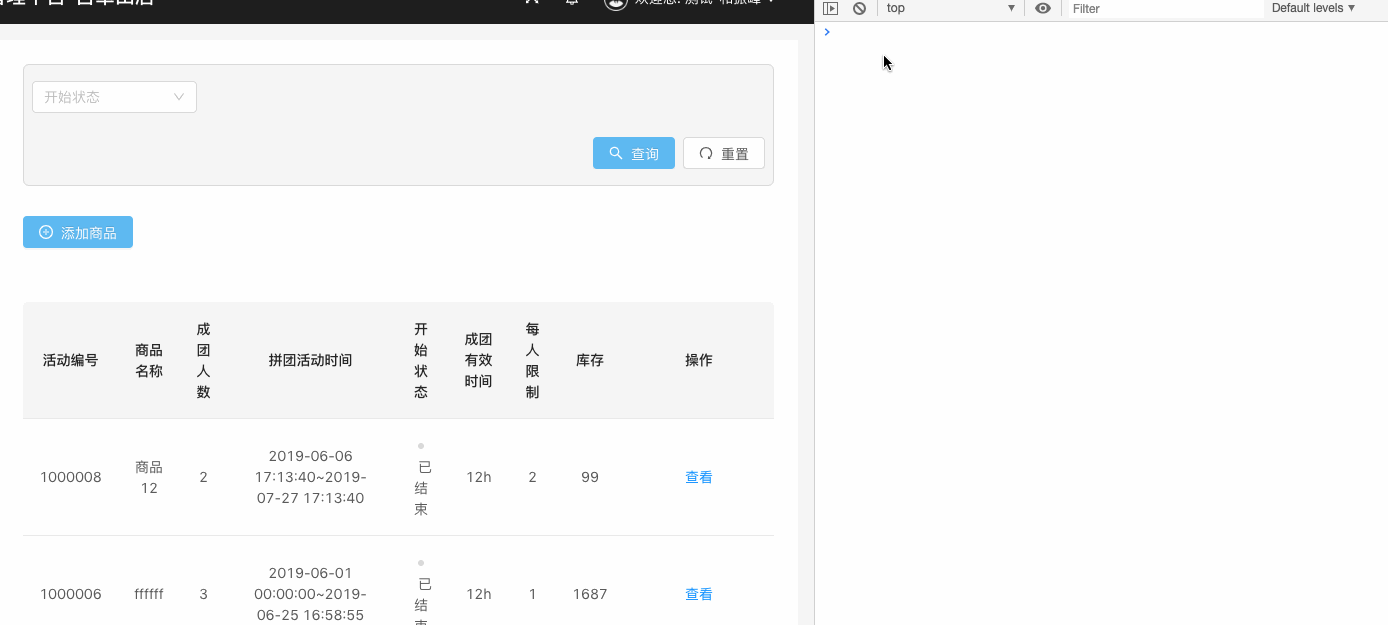Click the 成团人数 column header

pyautogui.click(x=203, y=360)
